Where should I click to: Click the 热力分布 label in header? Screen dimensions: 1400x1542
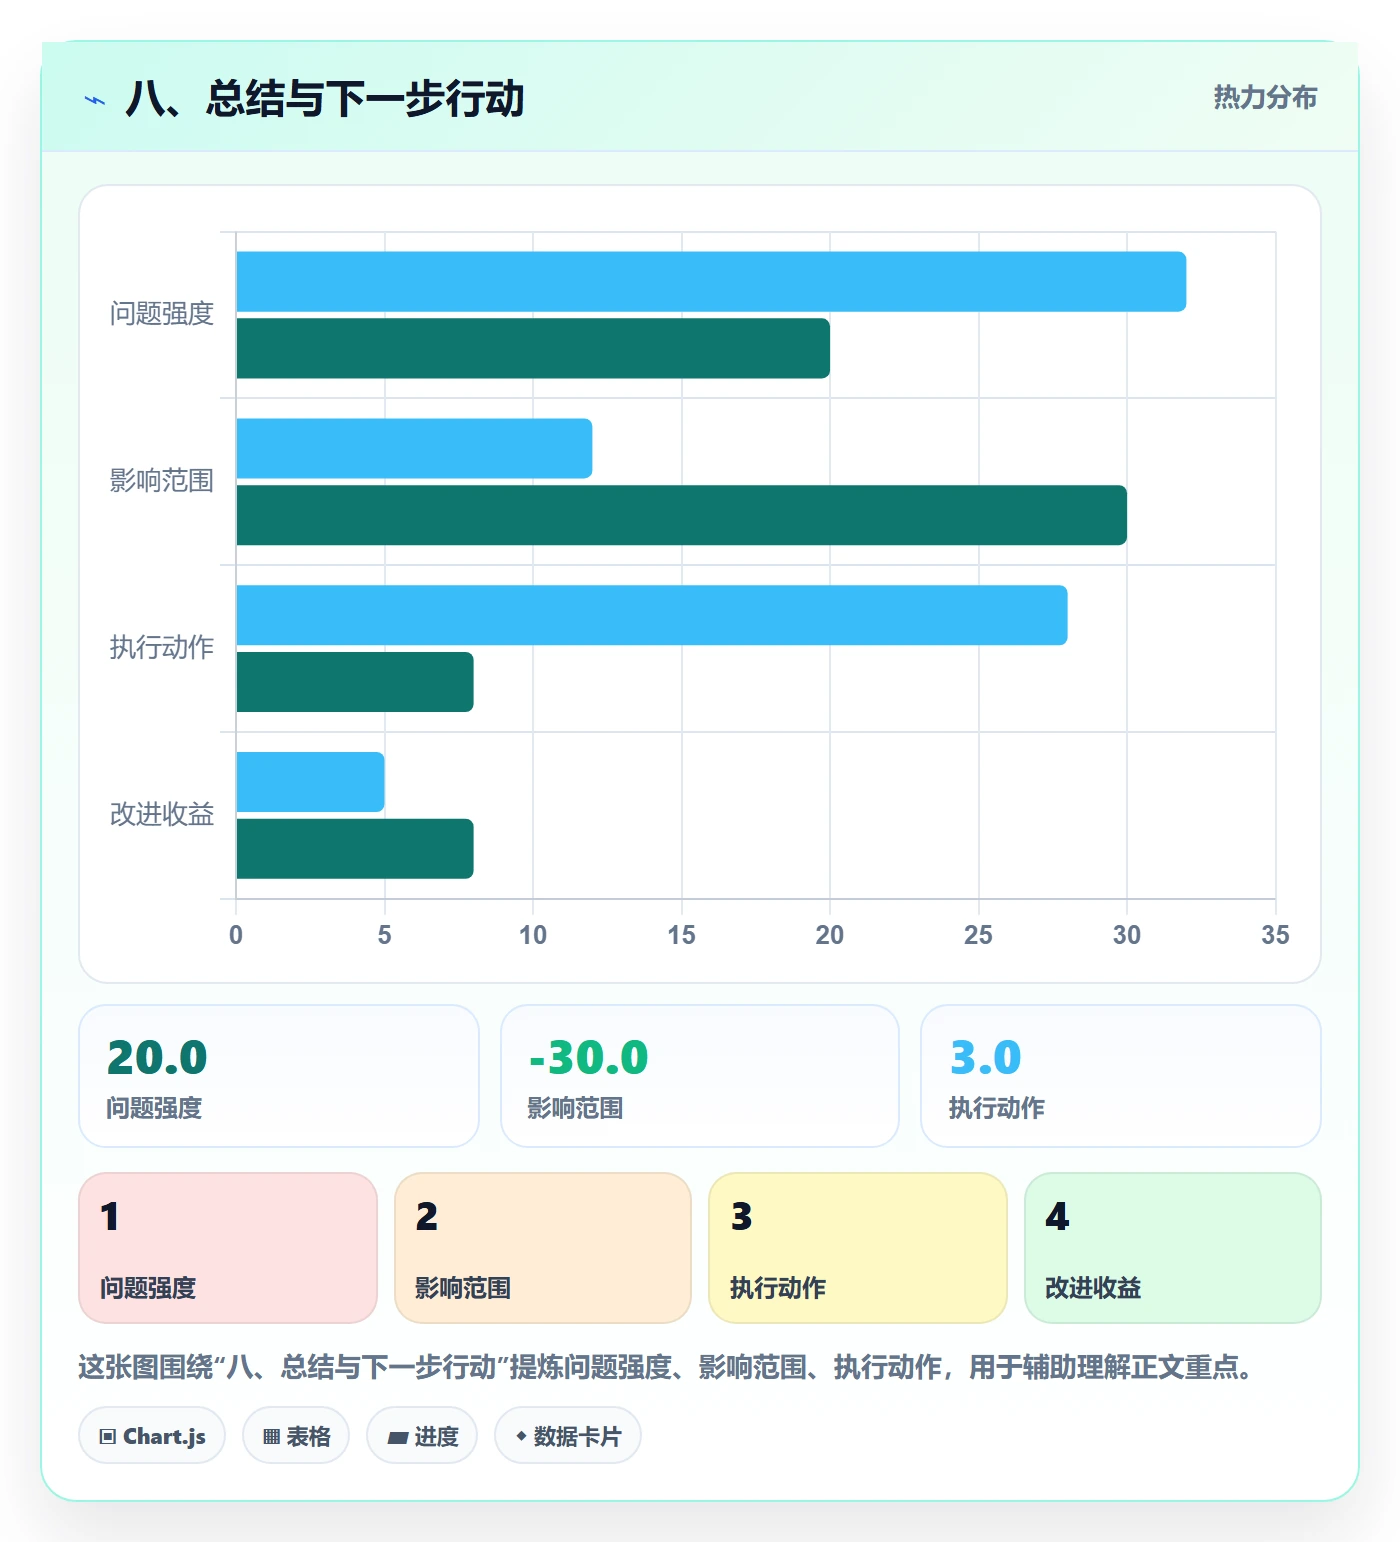click(1265, 97)
